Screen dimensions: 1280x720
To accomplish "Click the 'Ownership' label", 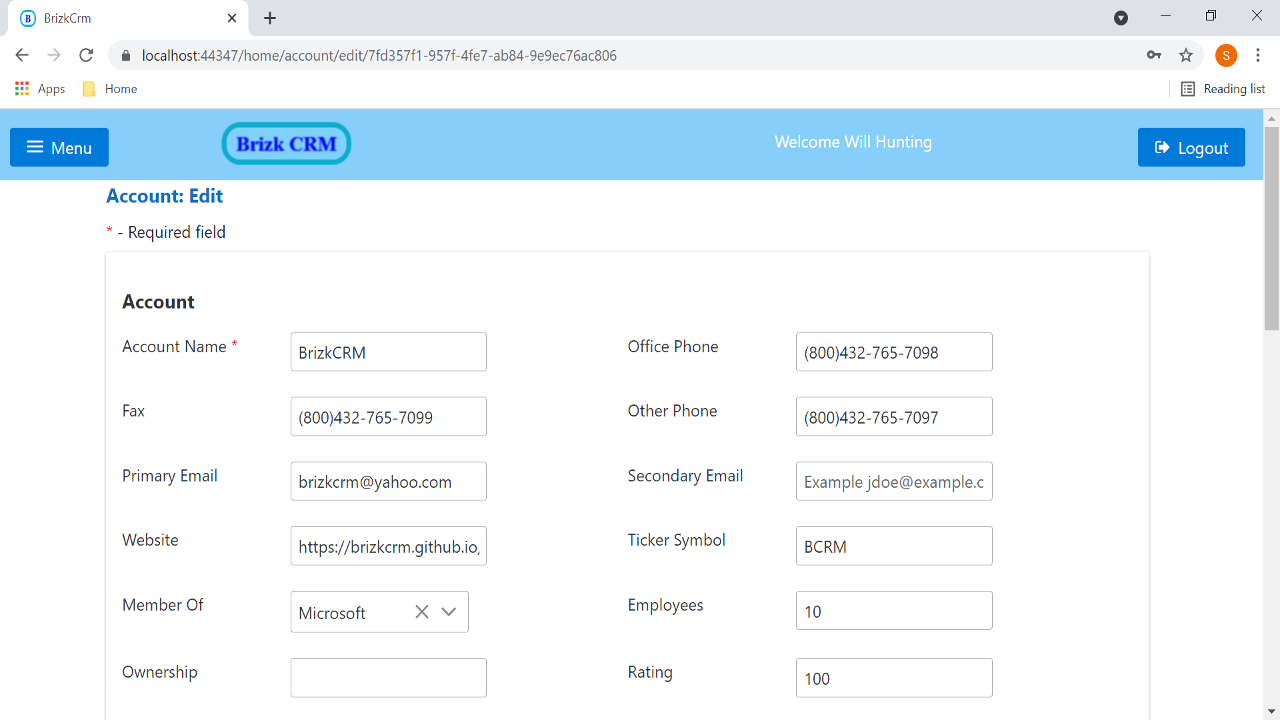I will (x=159, y=672).
